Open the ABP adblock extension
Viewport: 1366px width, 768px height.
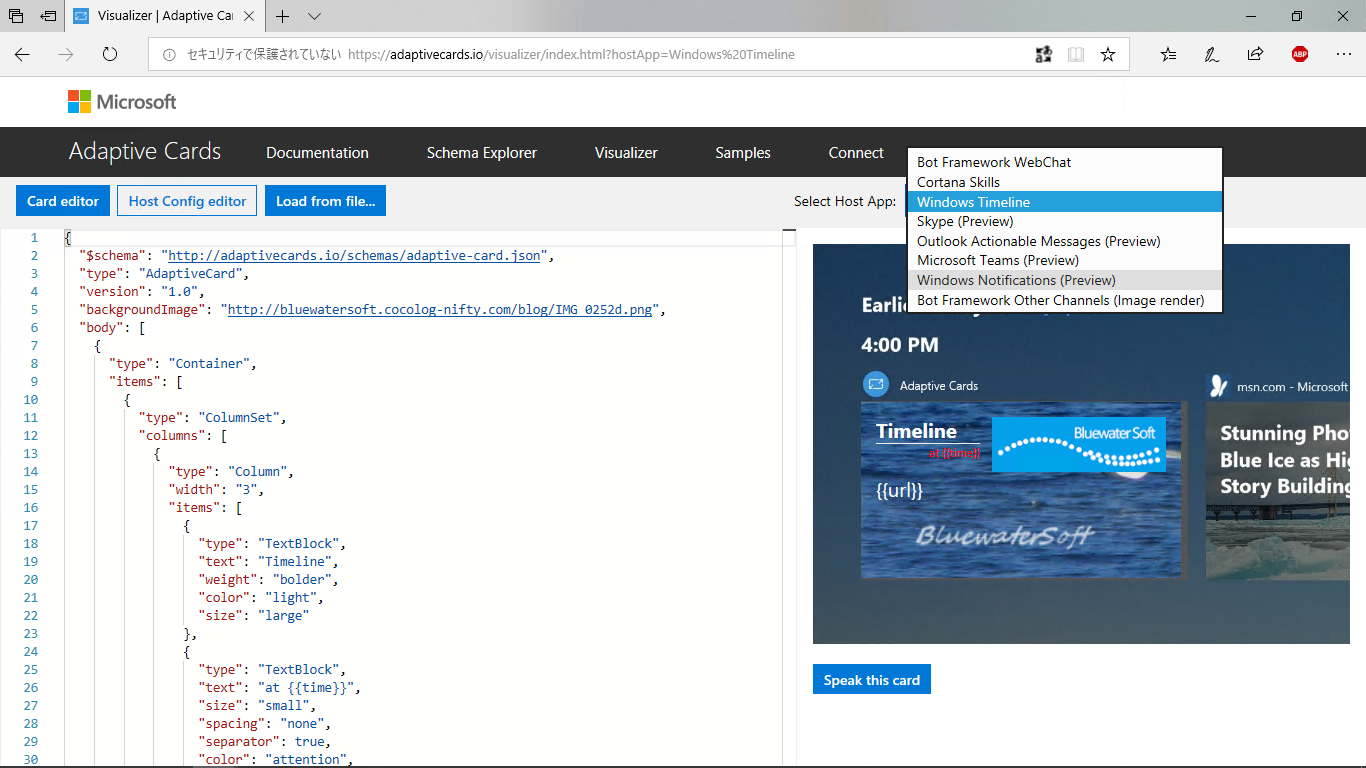1300,54
